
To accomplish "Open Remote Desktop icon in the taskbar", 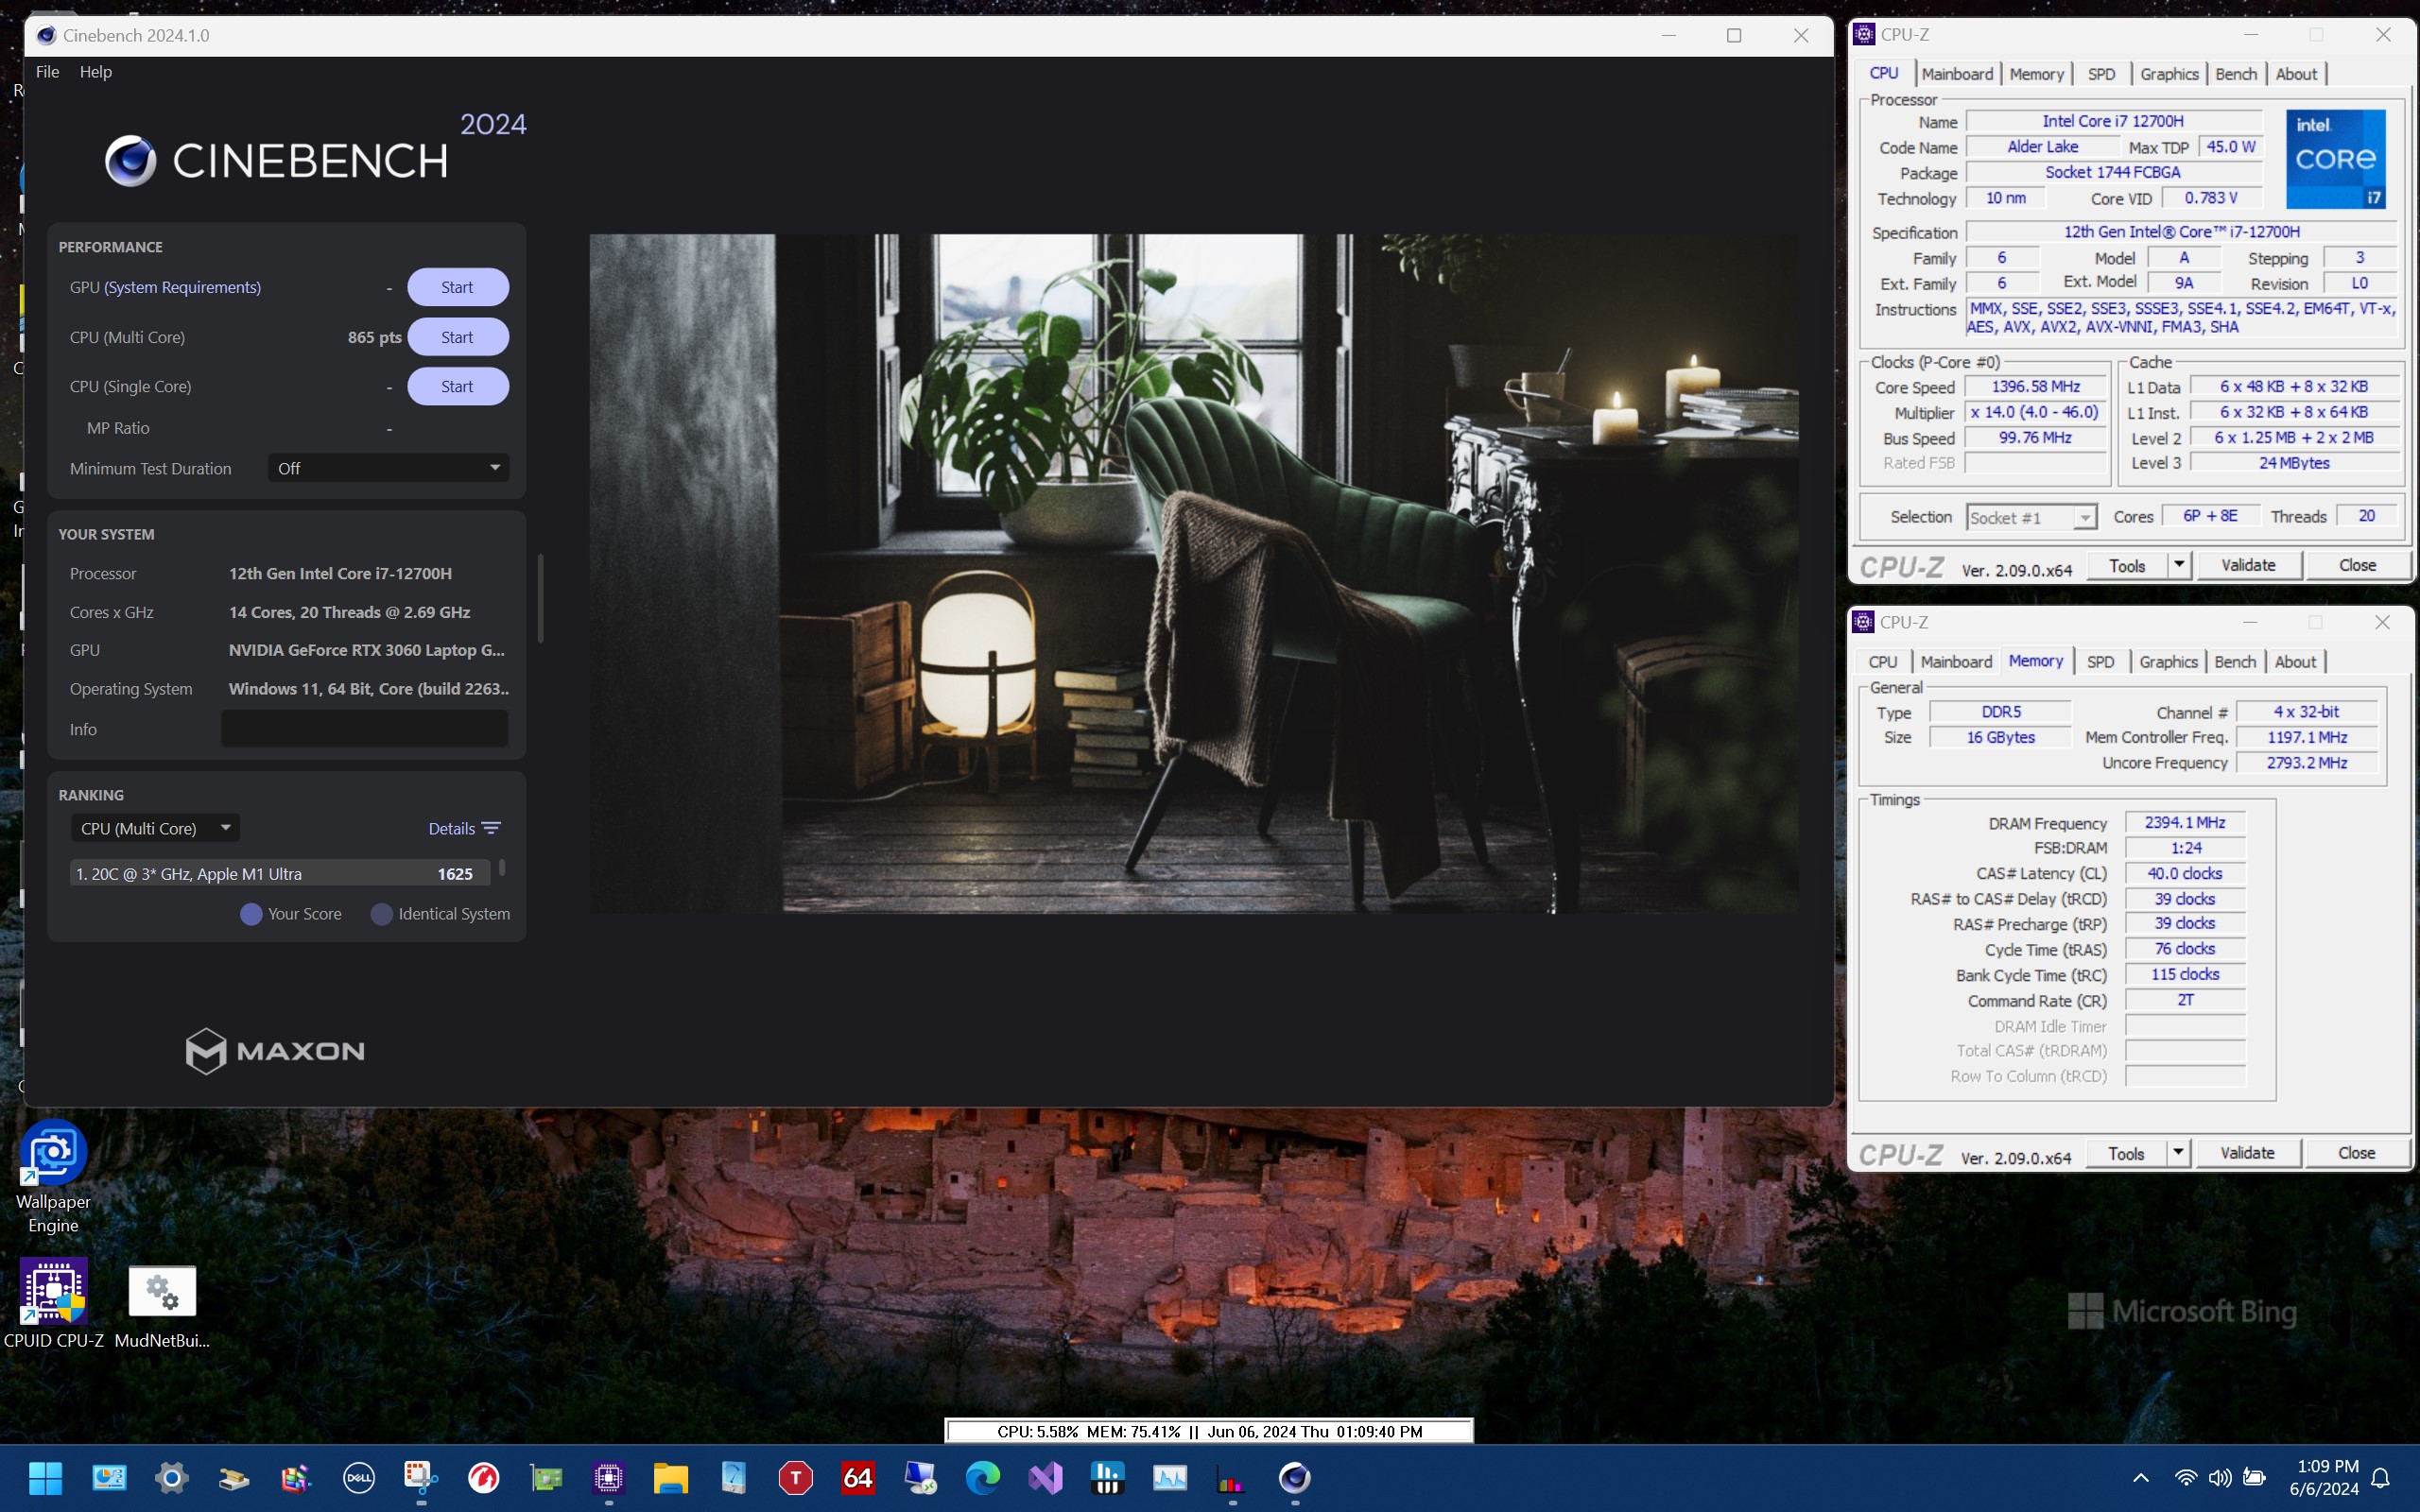I will [920, 1477].
